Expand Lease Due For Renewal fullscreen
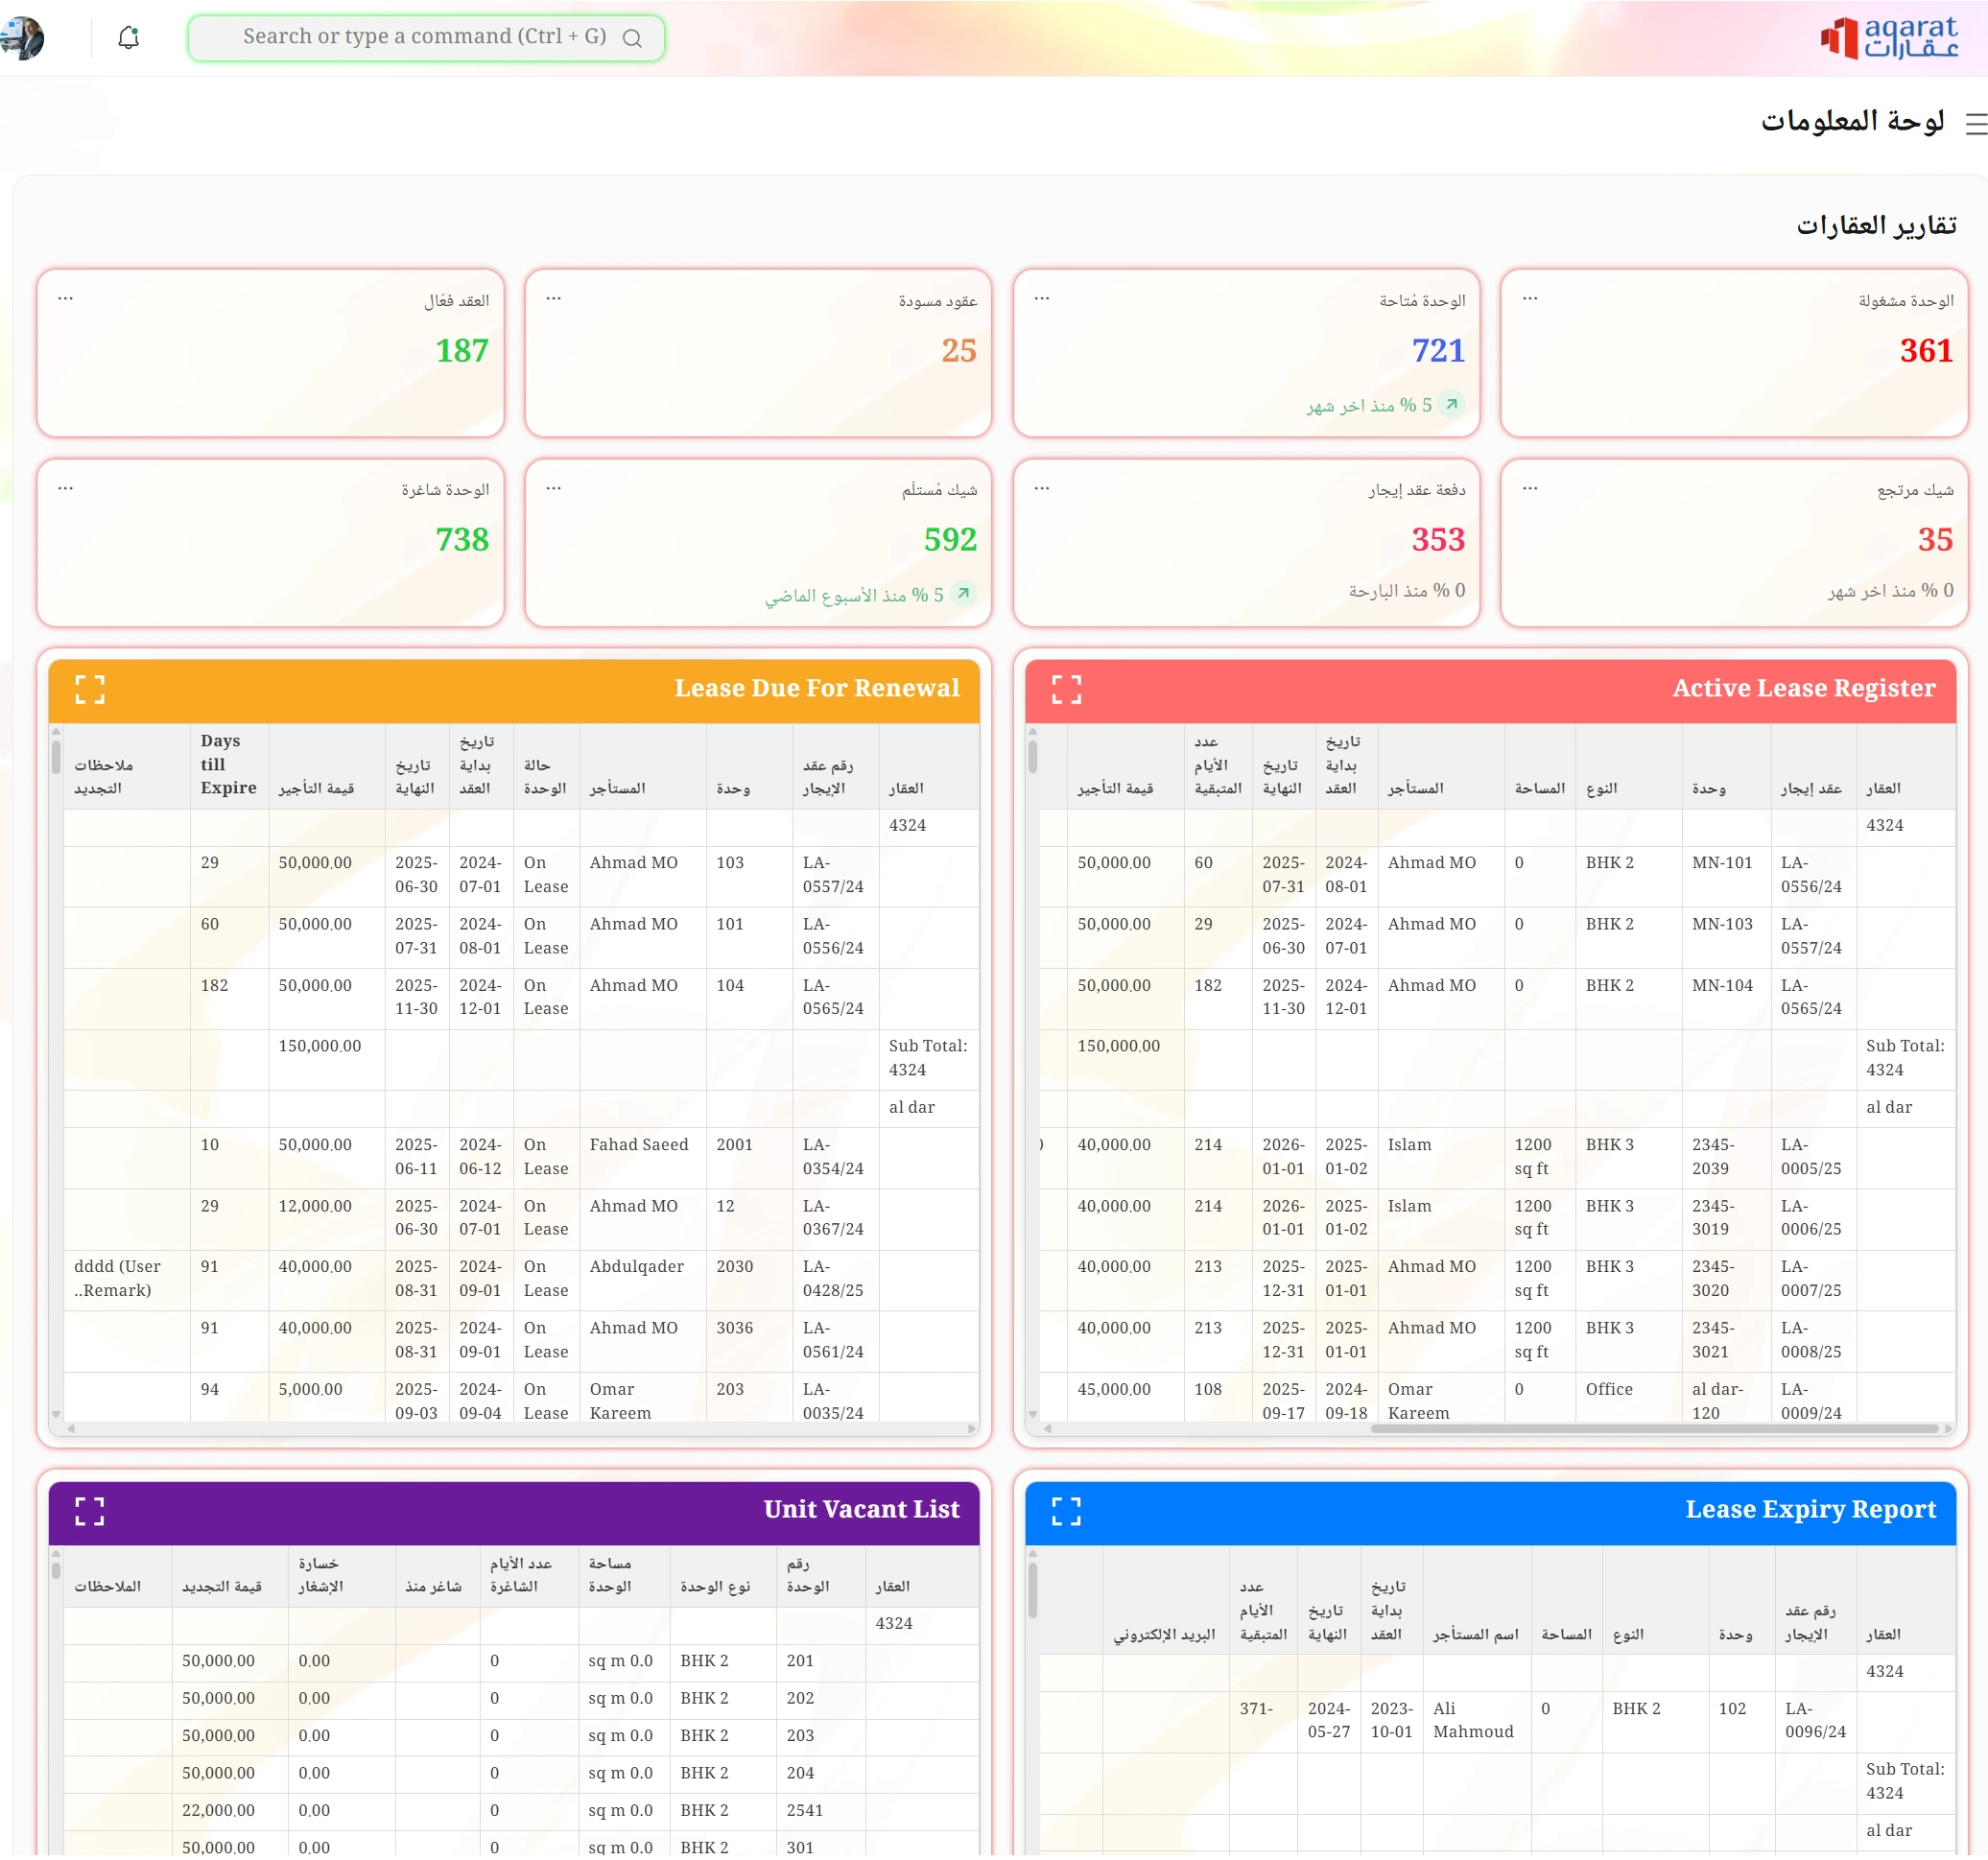Viewport: 1988px width, 1860px height. 90,689
